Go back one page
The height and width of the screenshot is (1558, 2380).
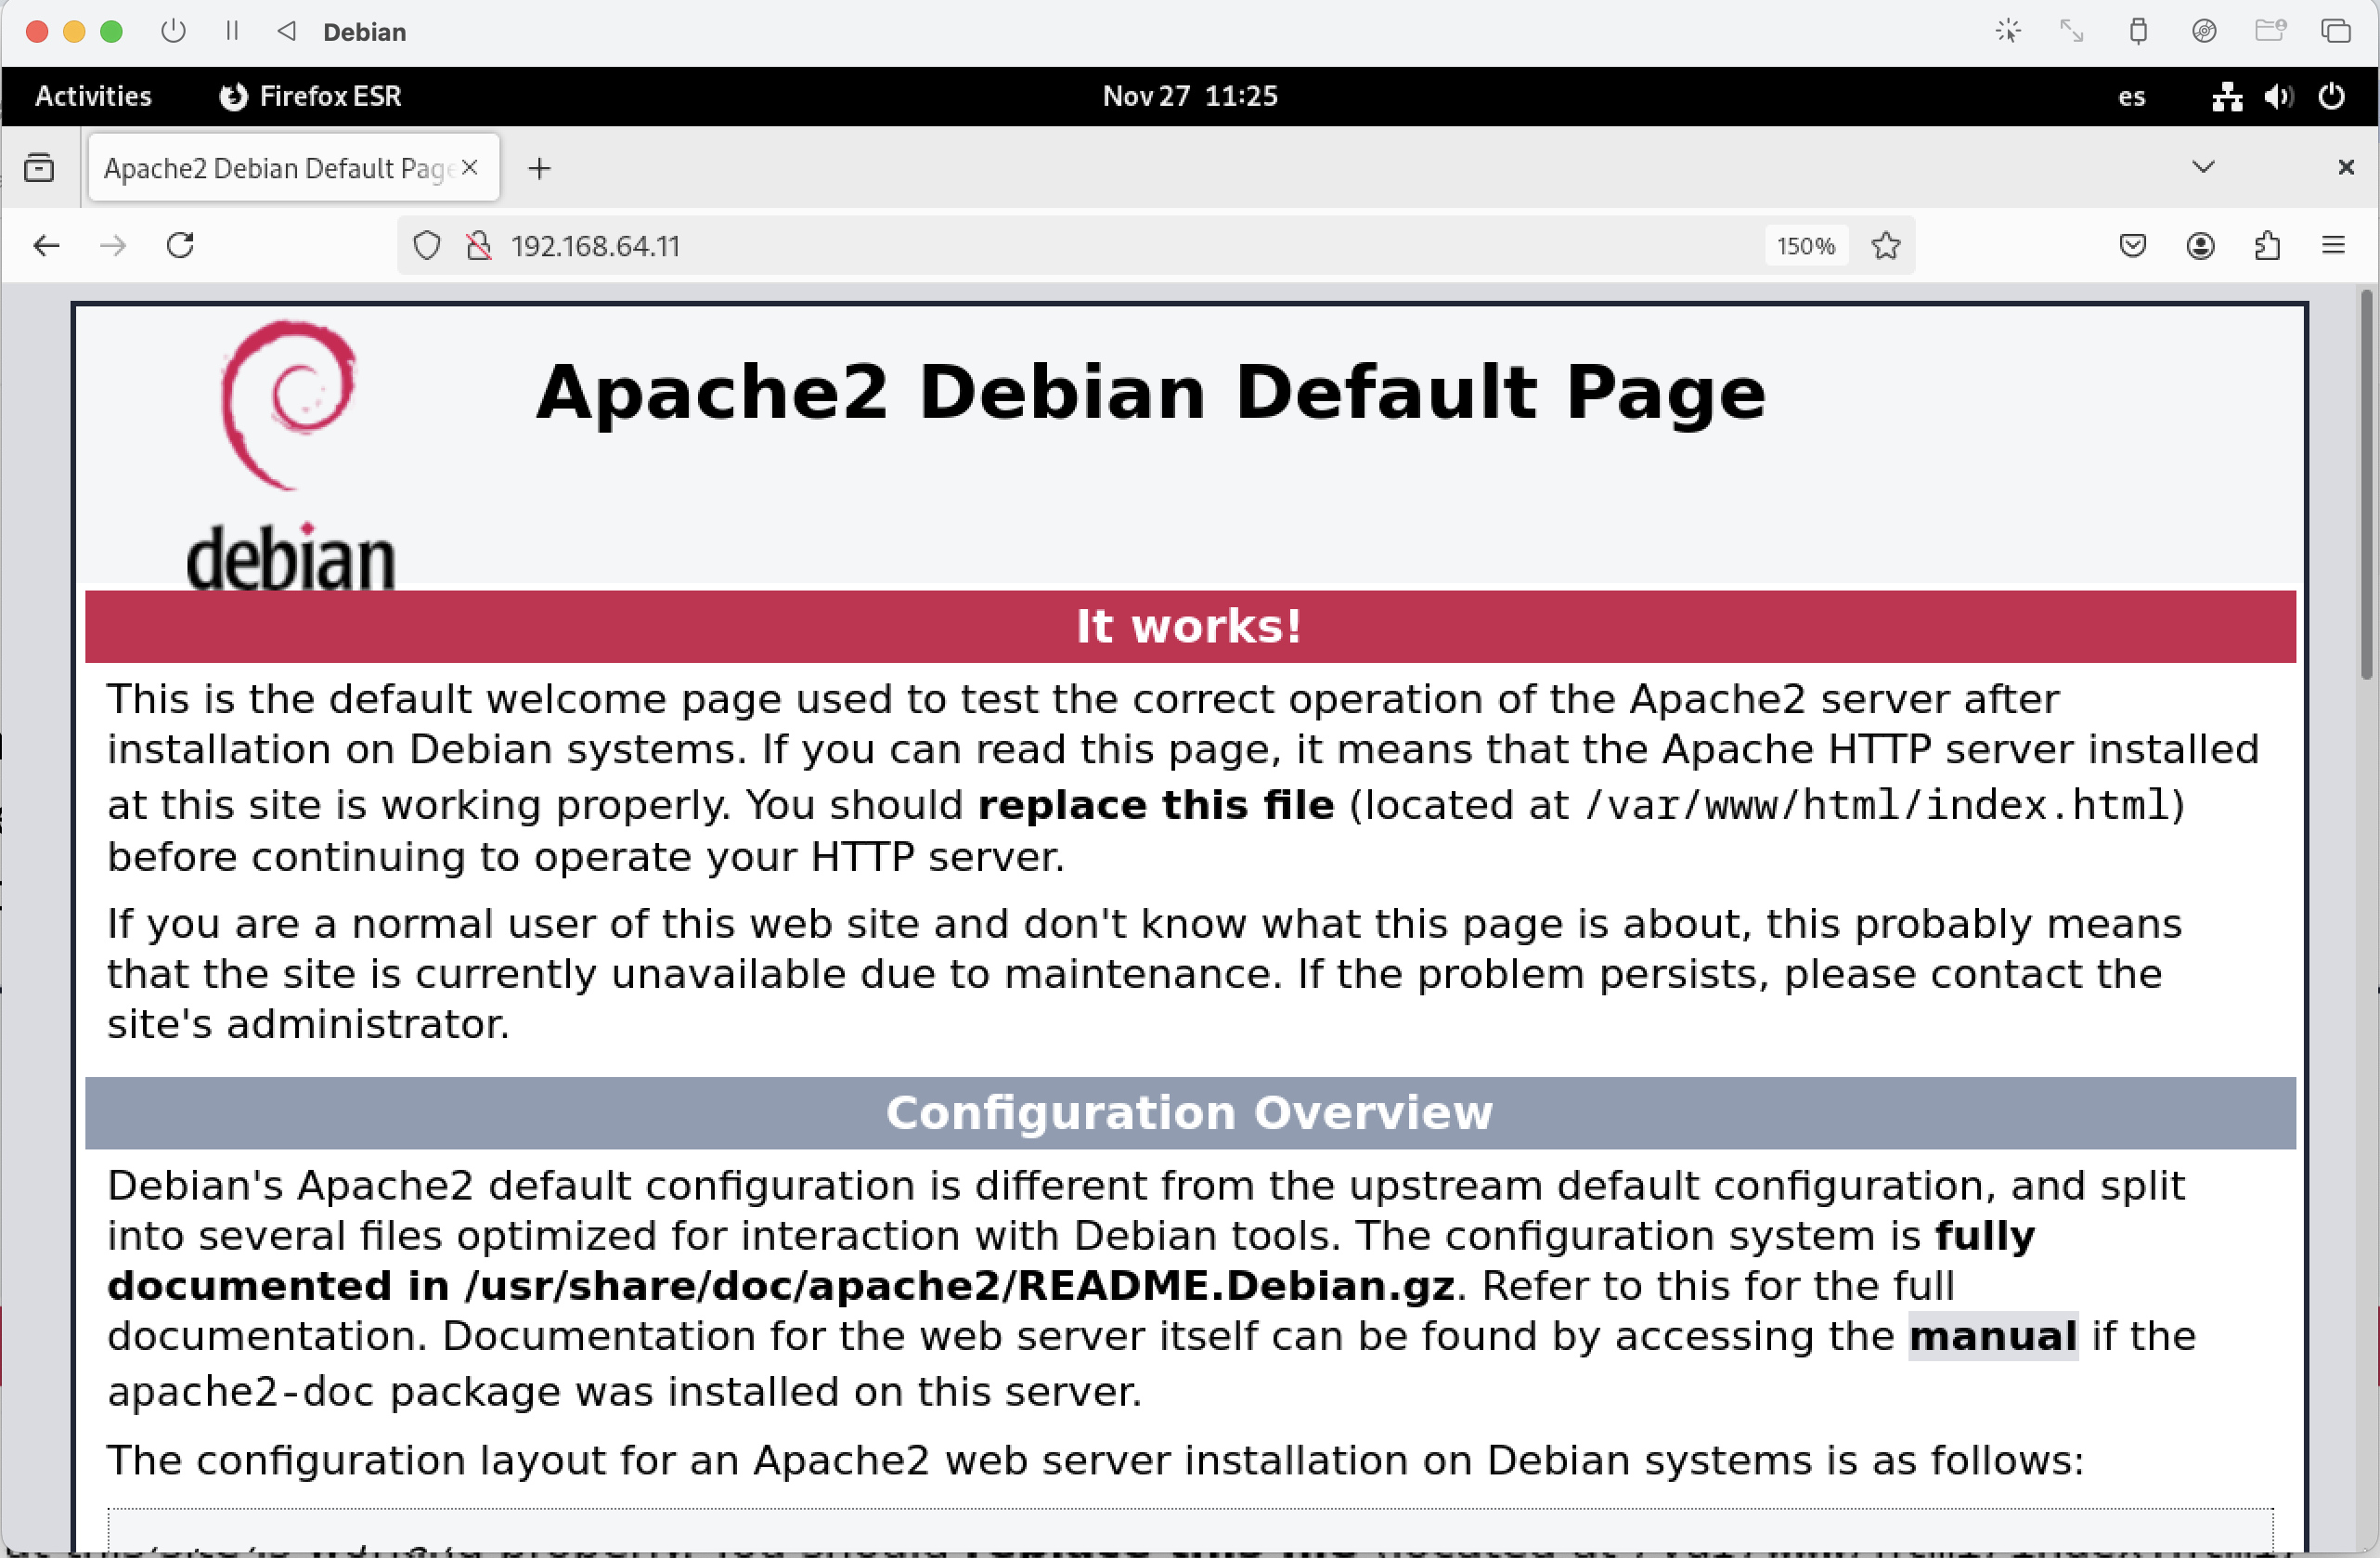(x=46, y=245)
